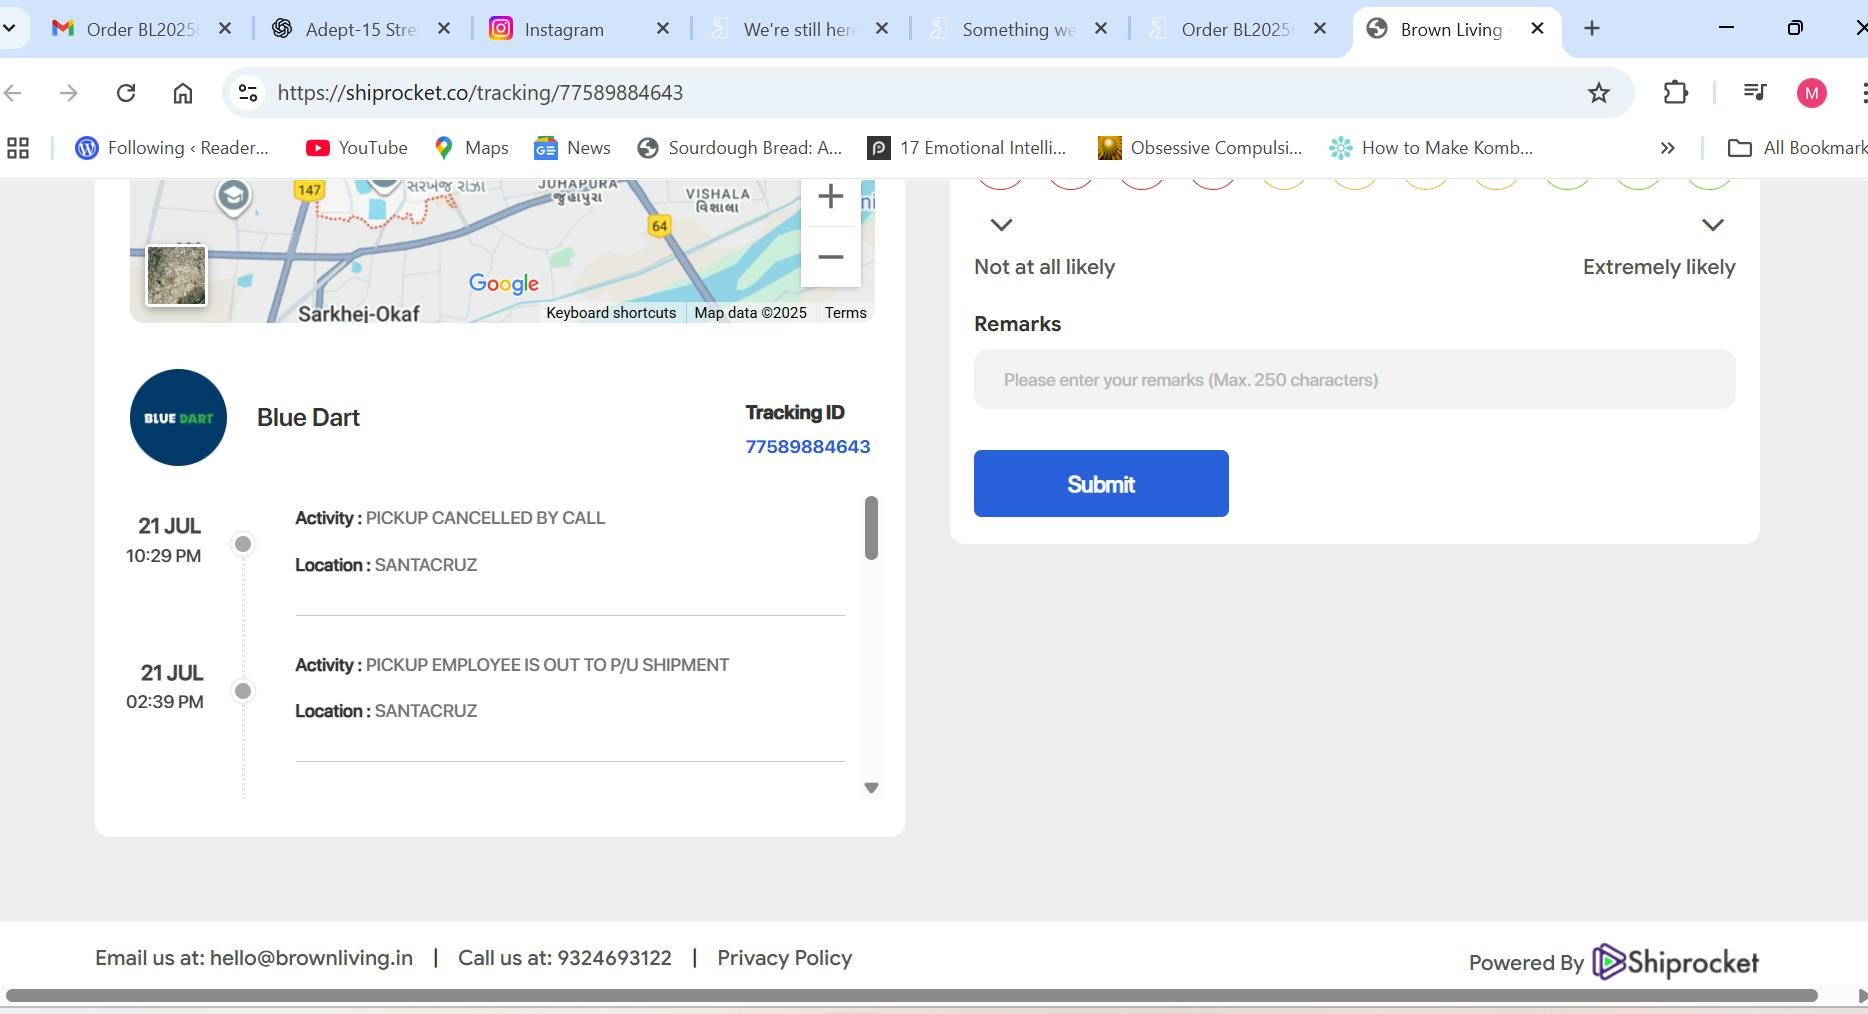This screenshot has height=1014, width=1868.
Task: Click the address bar URL
Action: pyautogui.click(x=480, y=93)
